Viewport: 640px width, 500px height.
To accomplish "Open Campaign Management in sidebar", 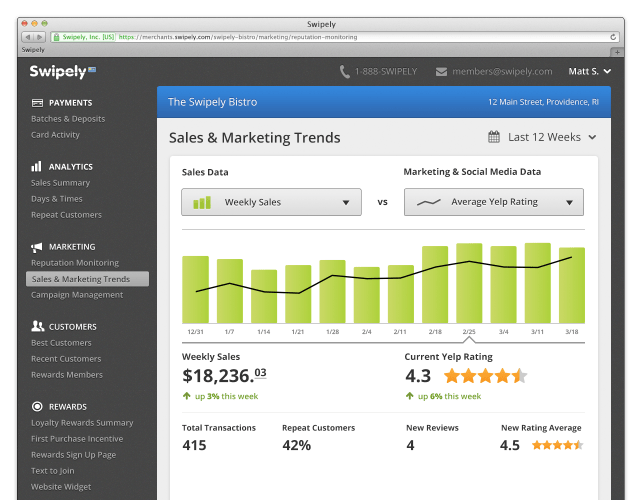I will 77,295.
